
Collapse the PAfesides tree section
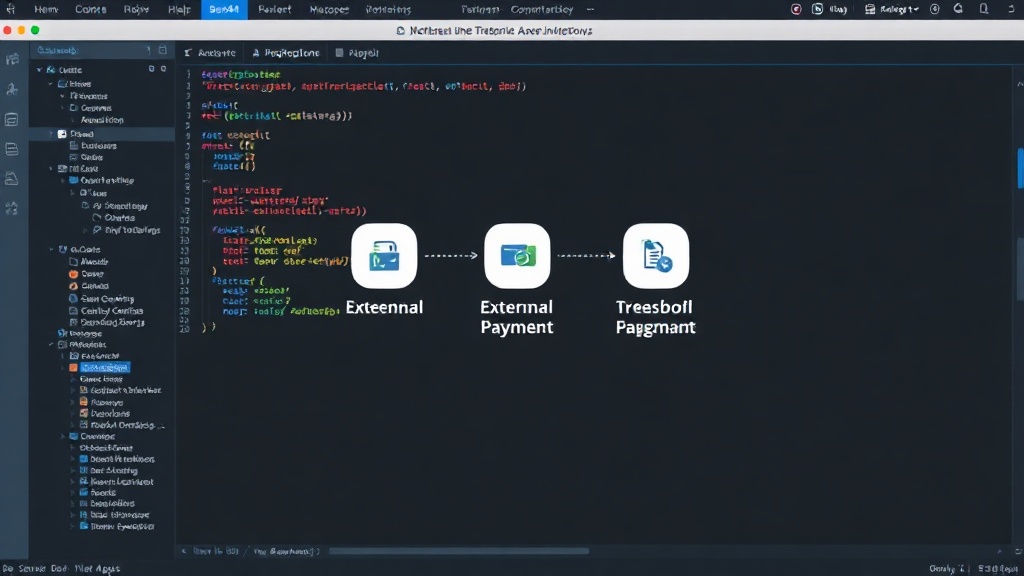coord(51,345)
